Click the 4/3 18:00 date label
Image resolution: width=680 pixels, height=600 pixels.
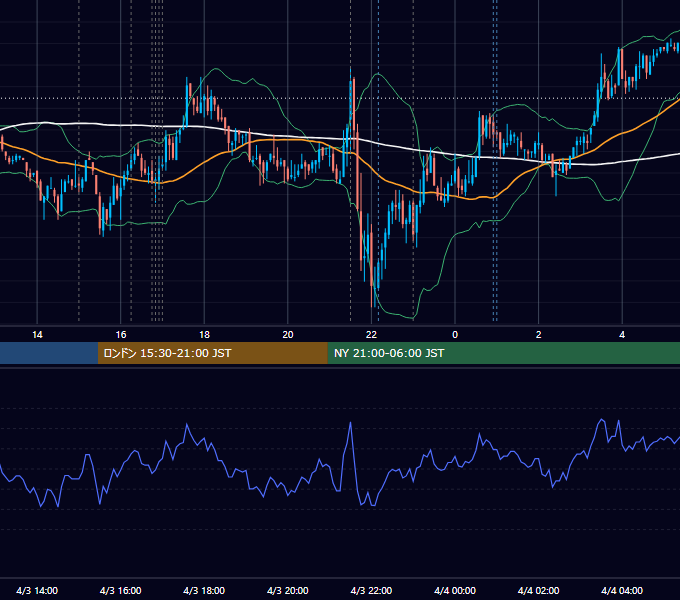click(204, 590)
